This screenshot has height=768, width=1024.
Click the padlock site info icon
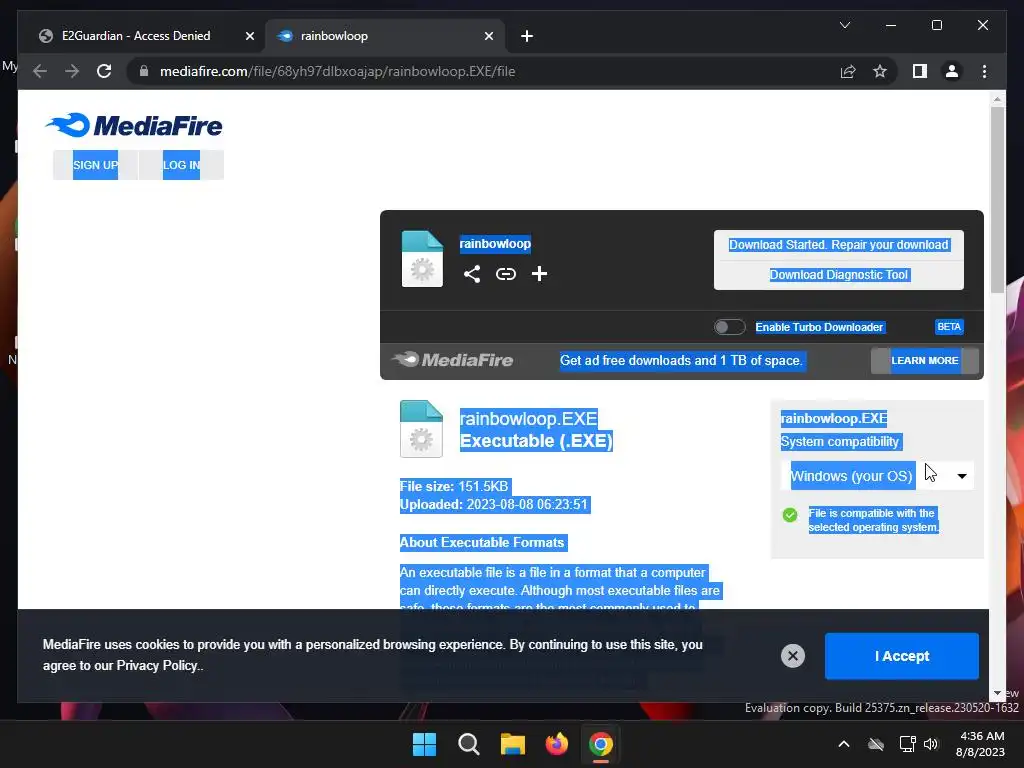pyautogui.click(x=144, y=71)
